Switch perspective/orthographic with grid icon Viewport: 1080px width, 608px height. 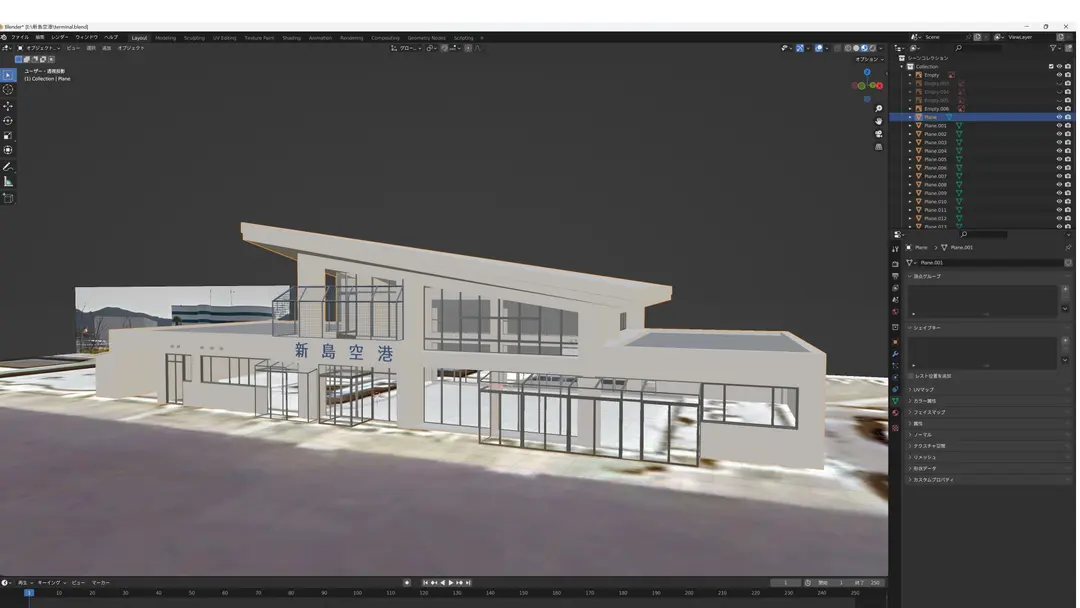coord(878,147)
